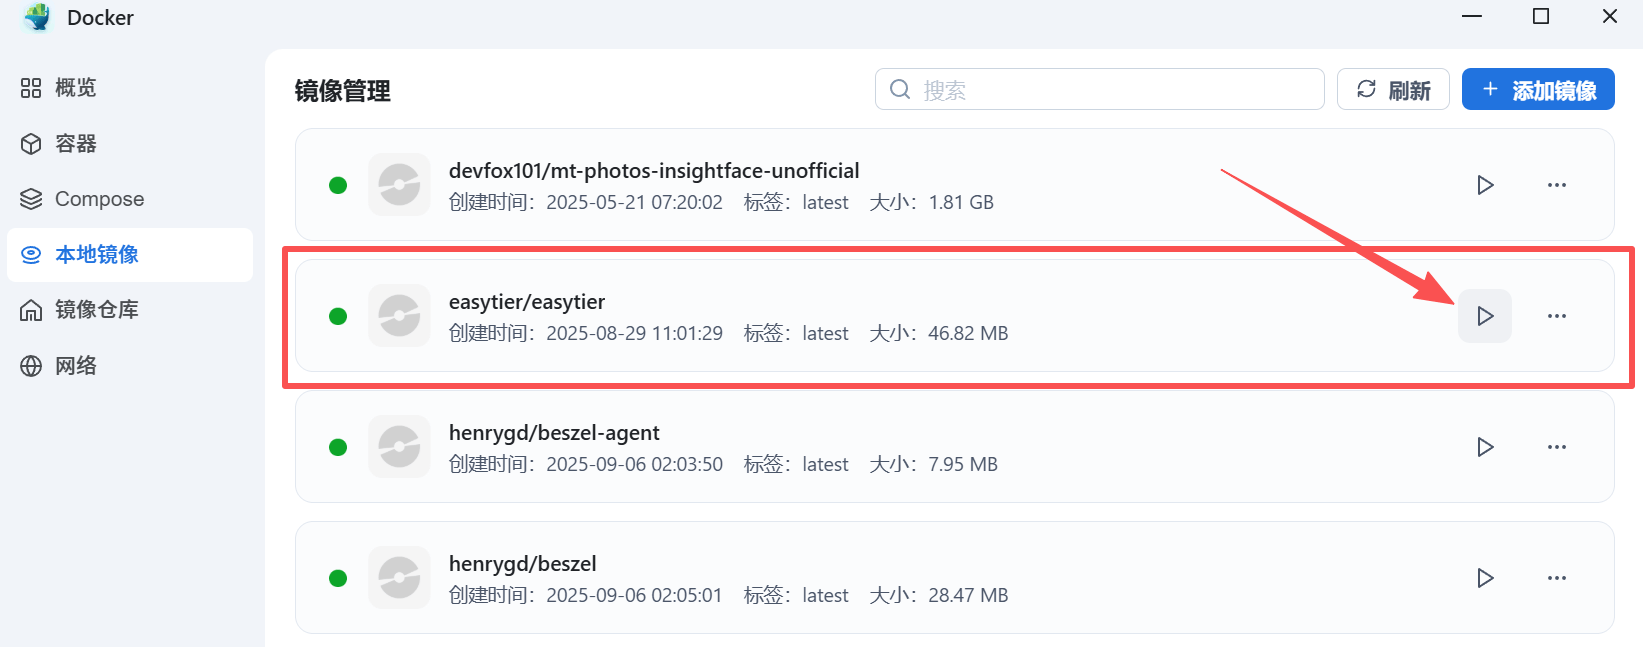The image size is (1643, 647).
Task: Launch the henrygd/beszel image
Action: [x=1485, y=578]
